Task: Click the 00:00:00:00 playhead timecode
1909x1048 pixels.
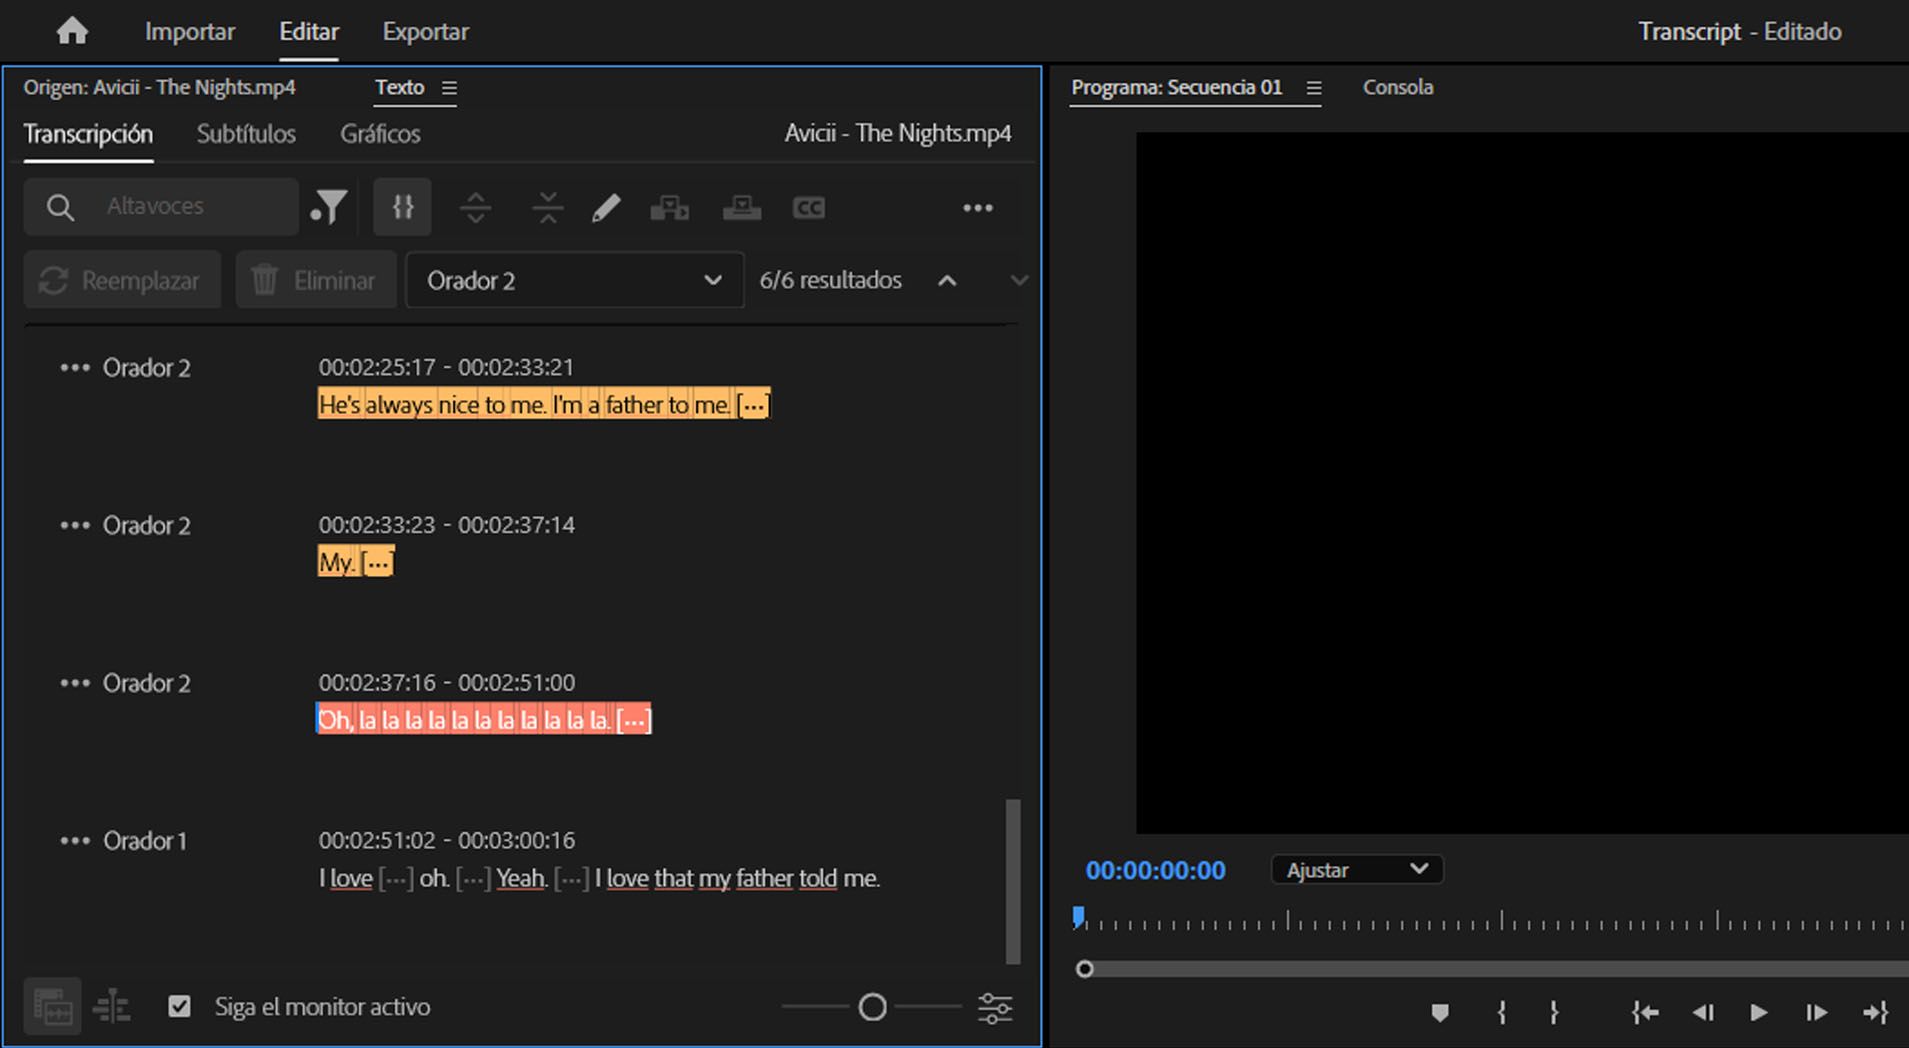Action: pos(1156,870)
